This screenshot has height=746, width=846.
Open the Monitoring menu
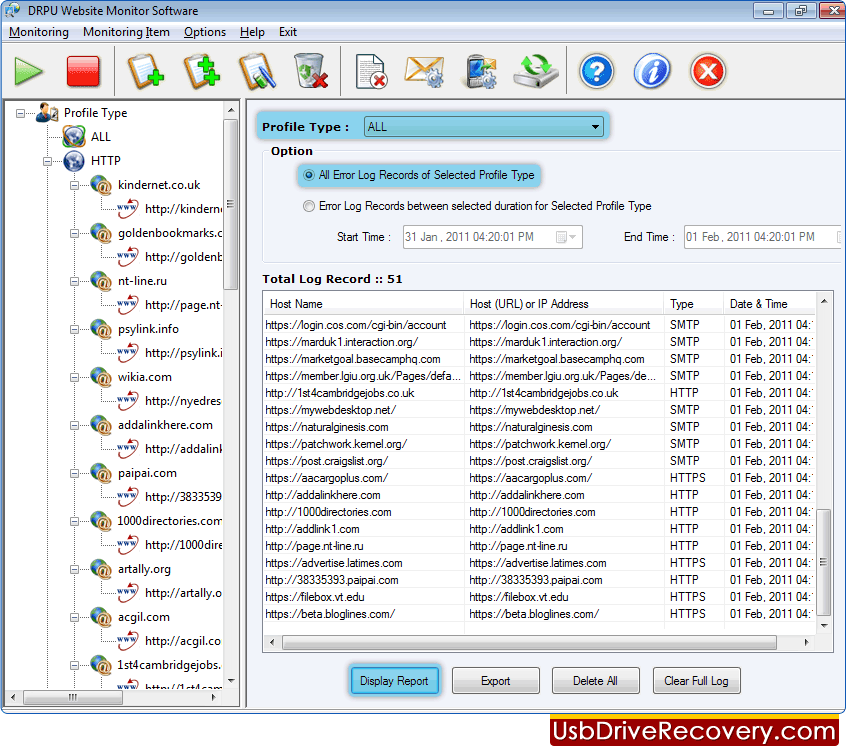pyautogui.click(x=39, y=32)
